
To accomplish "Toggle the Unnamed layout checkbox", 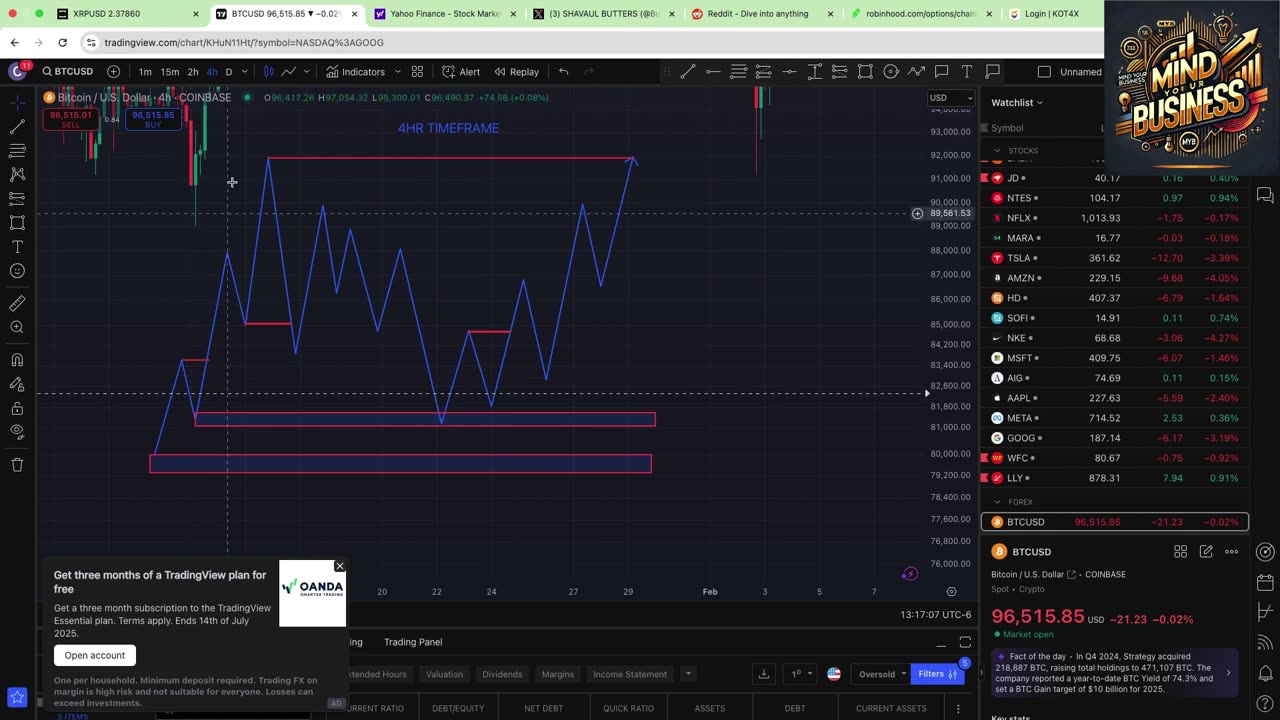I will pyautogui.click(x=1044, y=72).
